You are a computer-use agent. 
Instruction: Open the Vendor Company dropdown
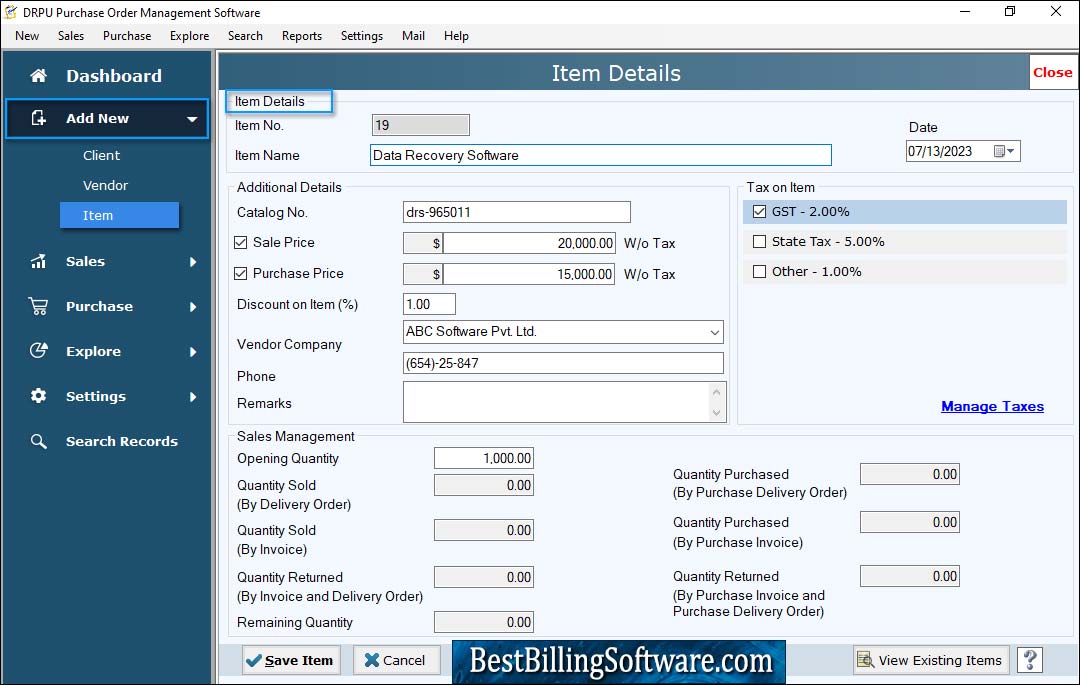tap(714, 333)
